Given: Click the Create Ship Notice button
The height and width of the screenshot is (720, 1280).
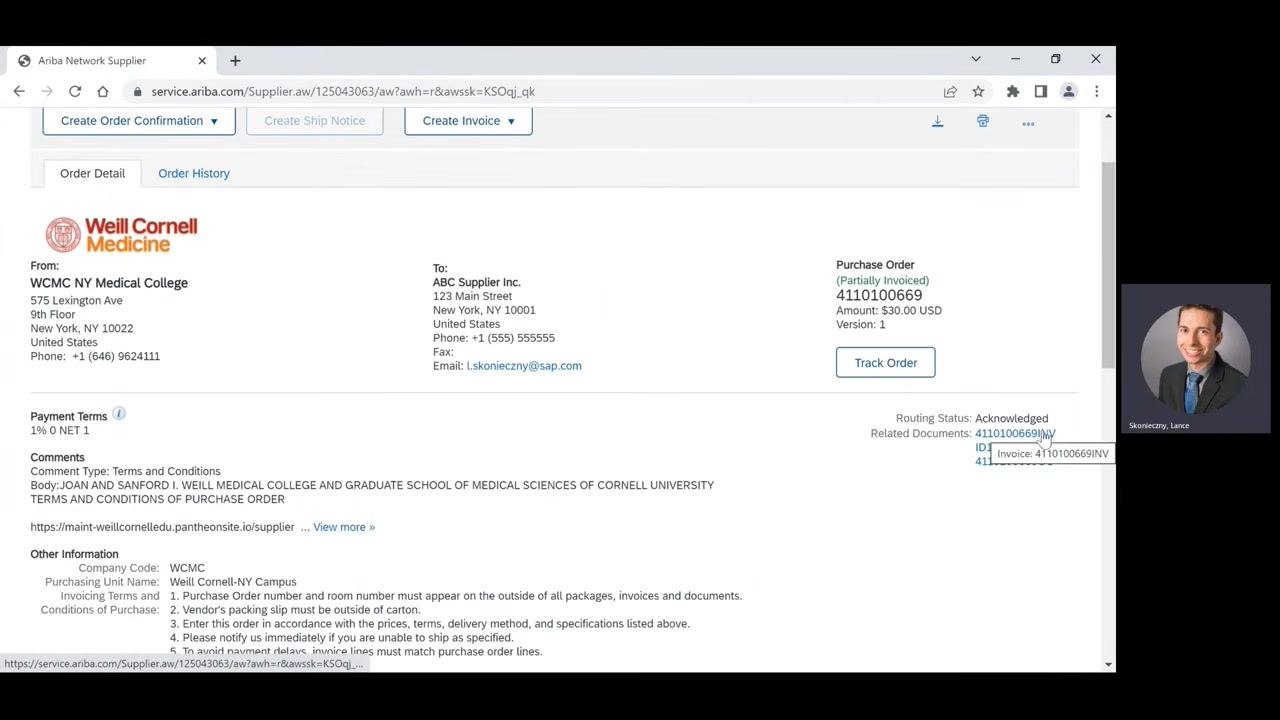Looking at the screenshot, I should pyautogui.click(x=314, y=121).
